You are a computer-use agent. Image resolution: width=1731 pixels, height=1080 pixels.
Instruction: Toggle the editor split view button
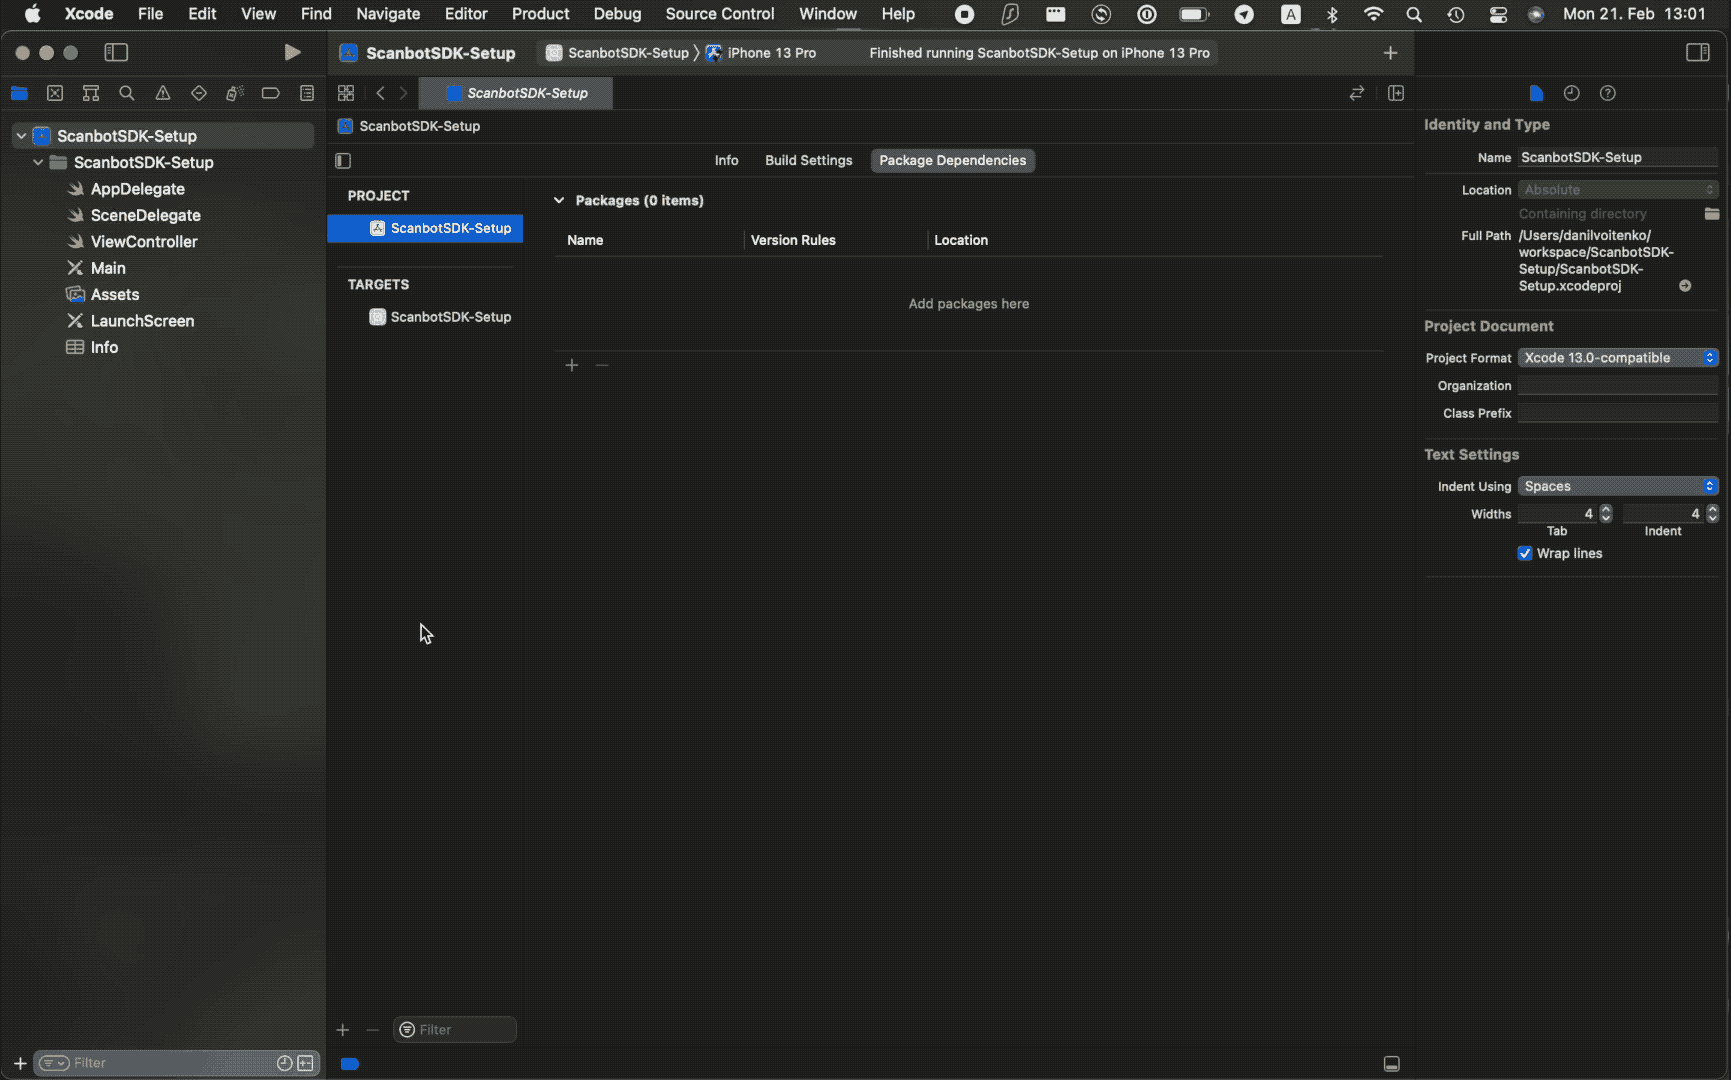pyautogui.click(x=1396, y=93)
